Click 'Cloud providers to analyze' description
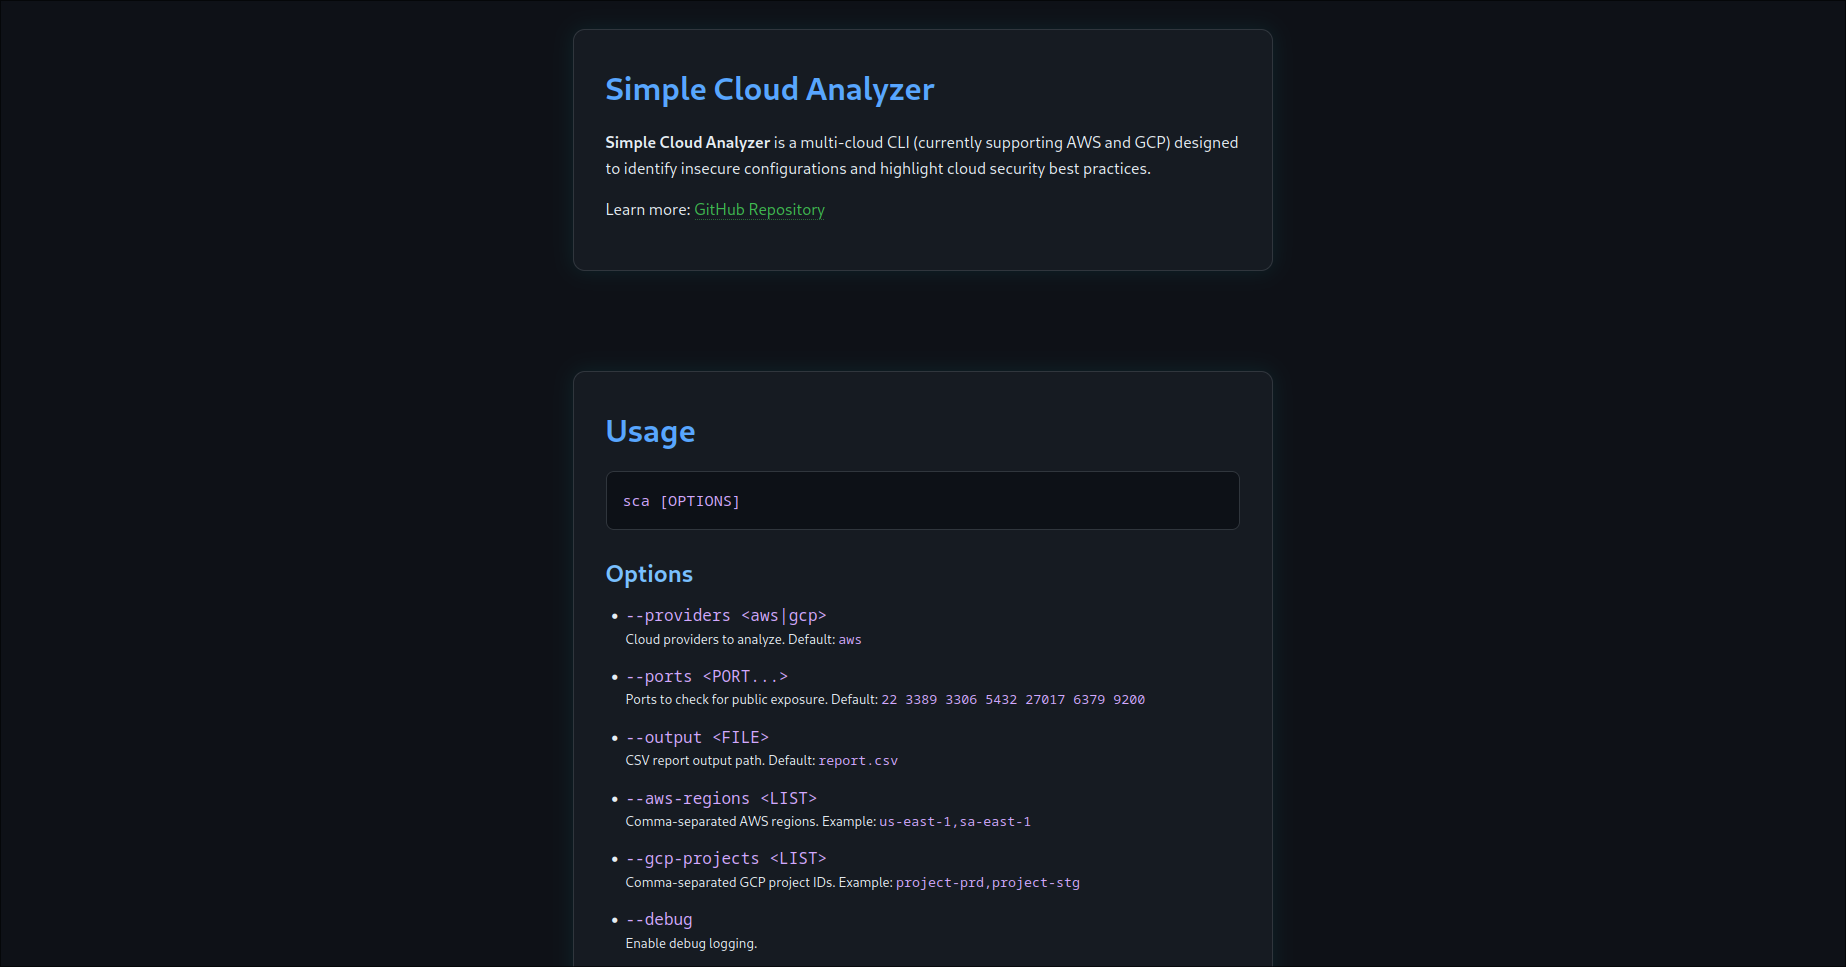 (x=705, y=639)
